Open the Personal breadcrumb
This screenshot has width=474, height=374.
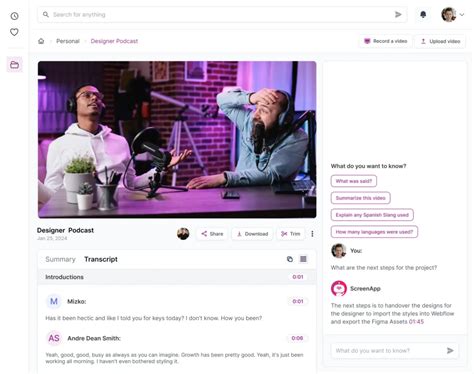pyautogui.click(x=68, y=41)
